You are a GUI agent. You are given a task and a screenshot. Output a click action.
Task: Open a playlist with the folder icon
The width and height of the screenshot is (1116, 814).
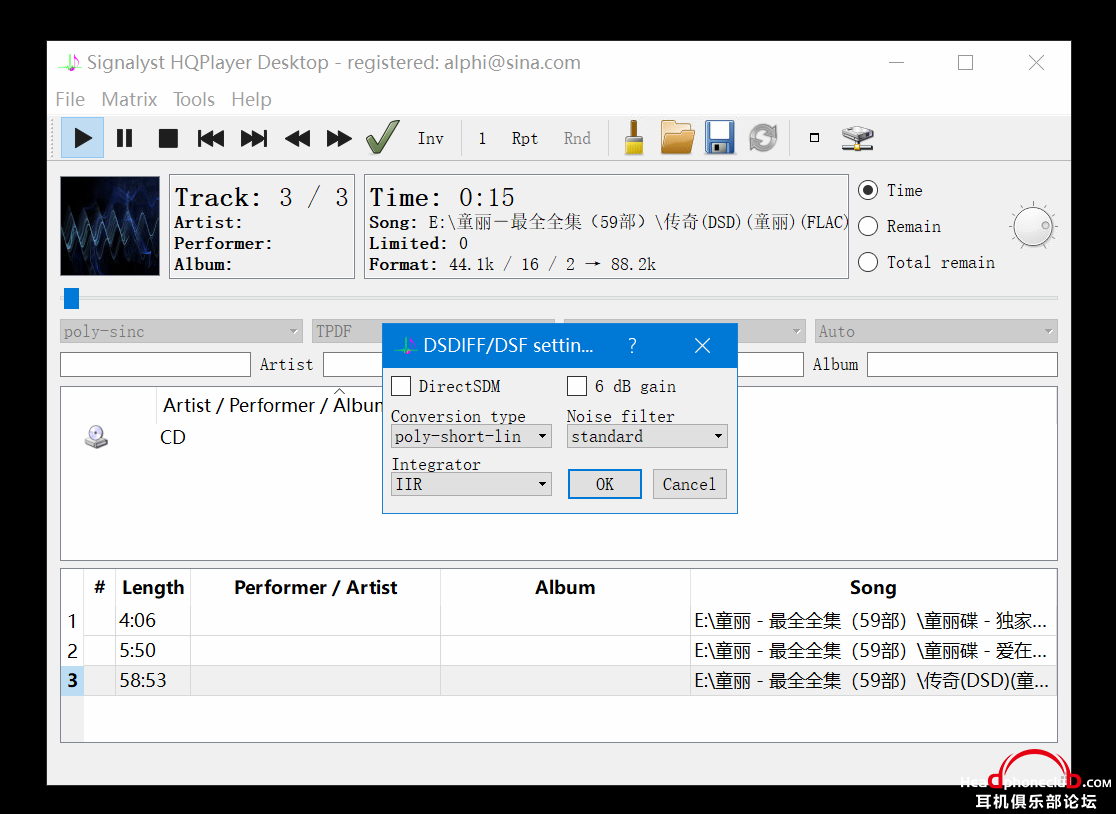[677, 137]
